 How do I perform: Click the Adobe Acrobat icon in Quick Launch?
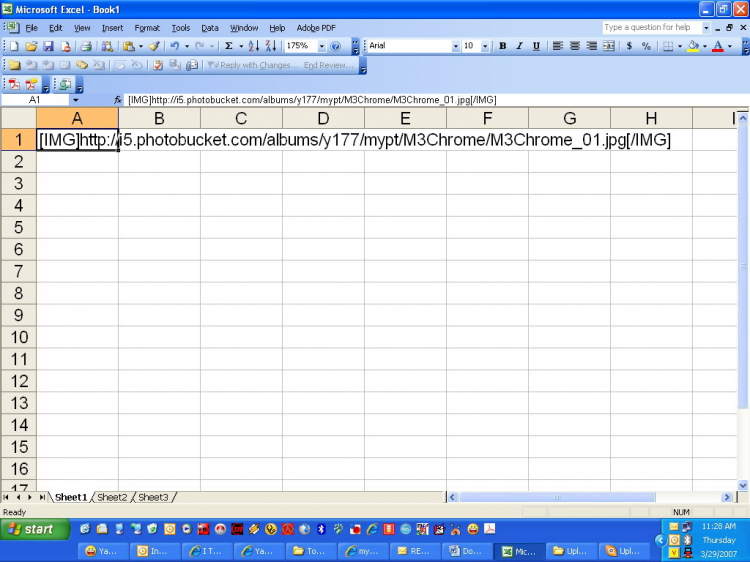489,529
